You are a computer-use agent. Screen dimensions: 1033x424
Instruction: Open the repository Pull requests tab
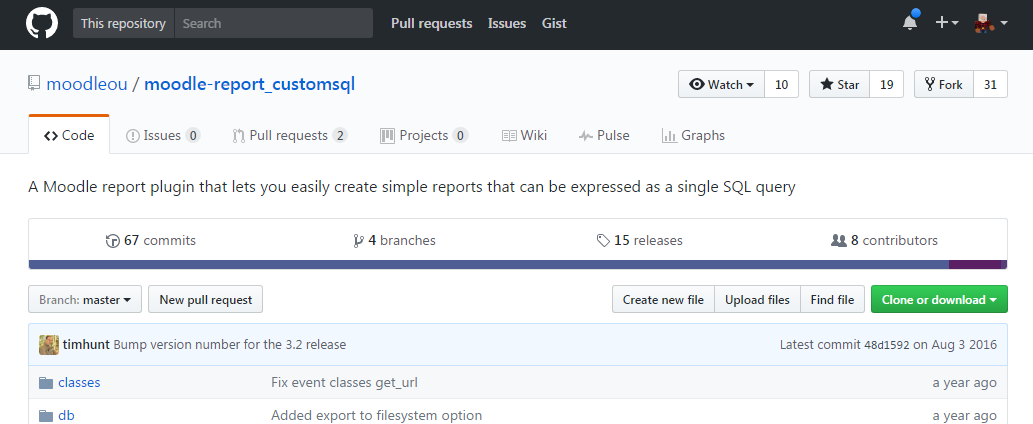pos(290,135)
